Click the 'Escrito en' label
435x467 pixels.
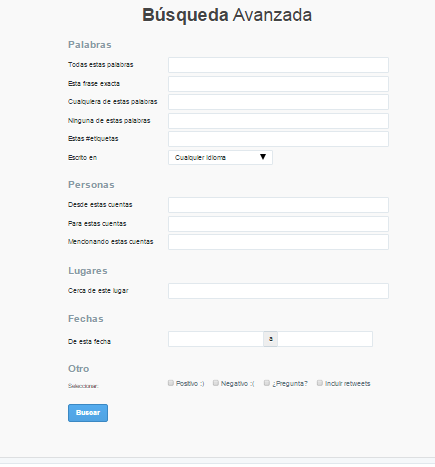point(82,158)
